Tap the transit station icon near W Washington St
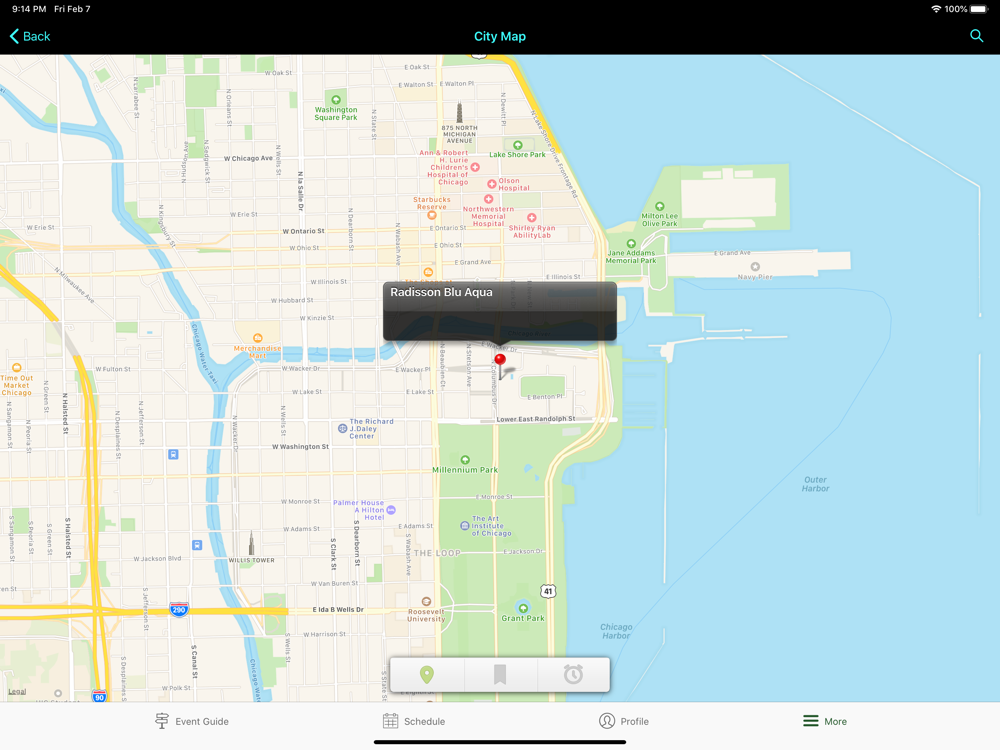1000x750 pixels. 173,455
